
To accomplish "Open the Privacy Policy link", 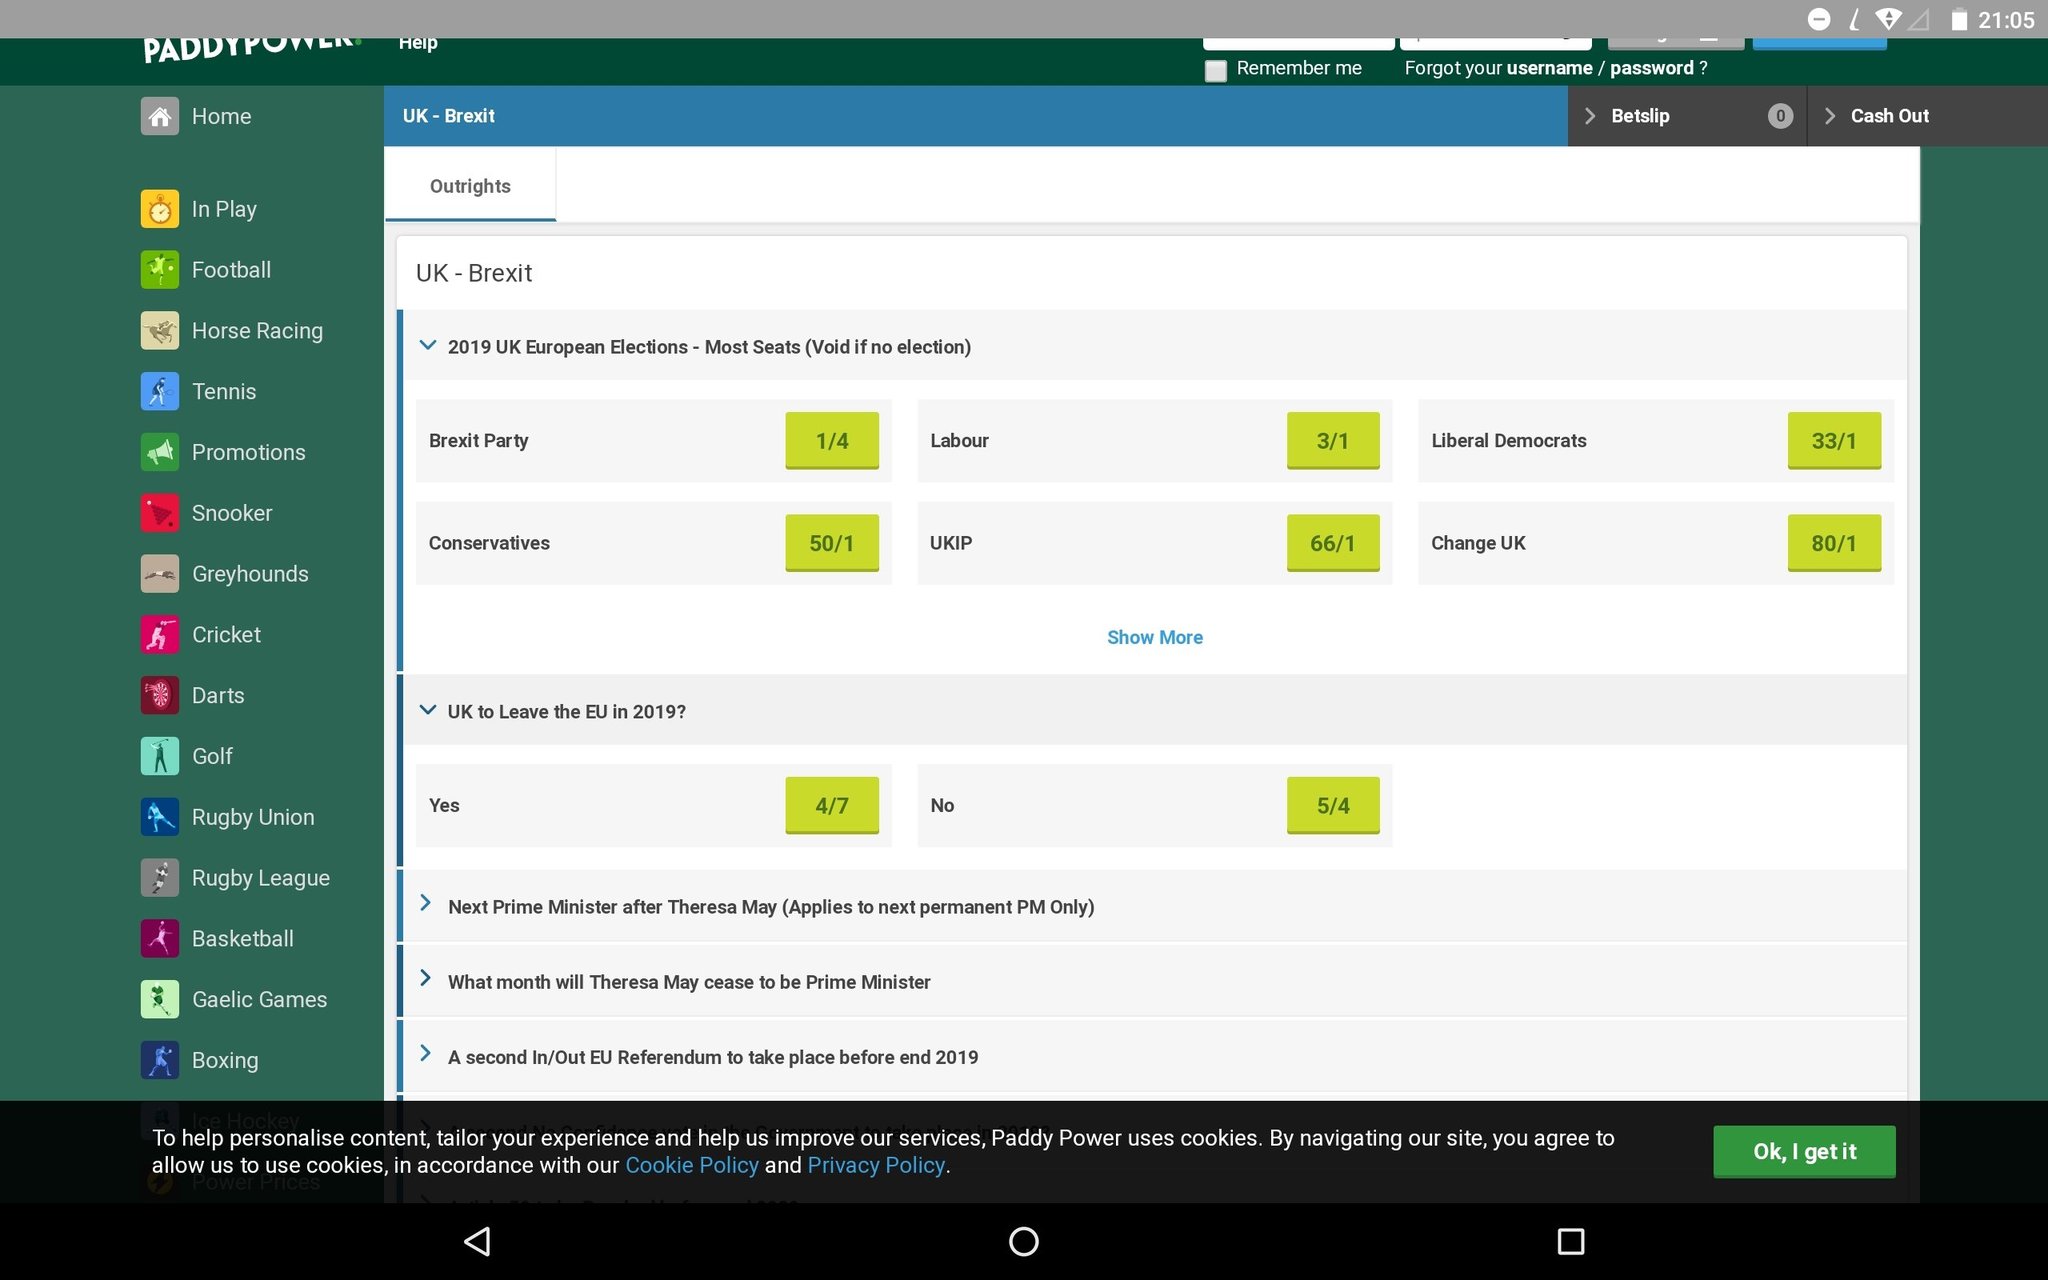I will tap(876, 1165).
